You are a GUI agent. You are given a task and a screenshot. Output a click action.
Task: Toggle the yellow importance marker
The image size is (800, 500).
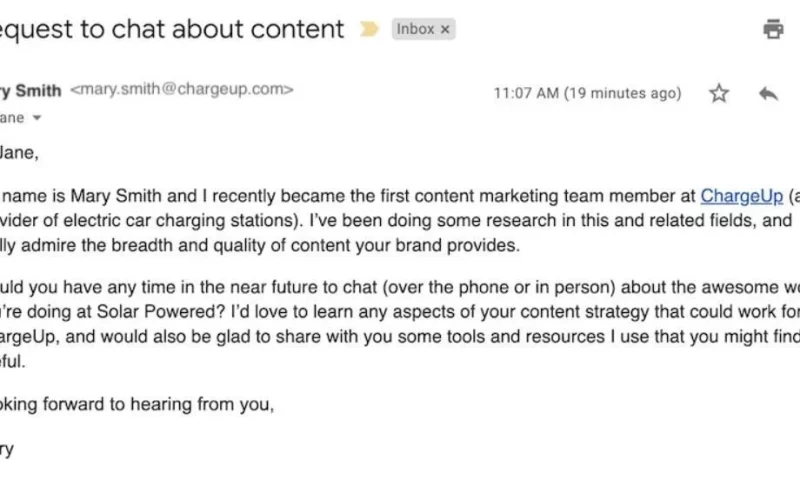[369, 29]
